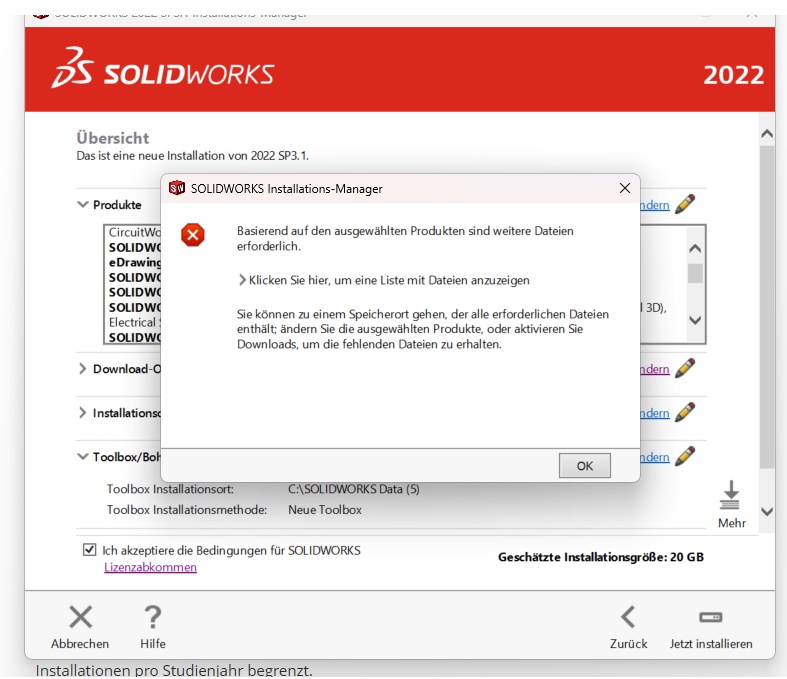
Task: Select the Electrical item in product list
Action: tap(135, 322)
